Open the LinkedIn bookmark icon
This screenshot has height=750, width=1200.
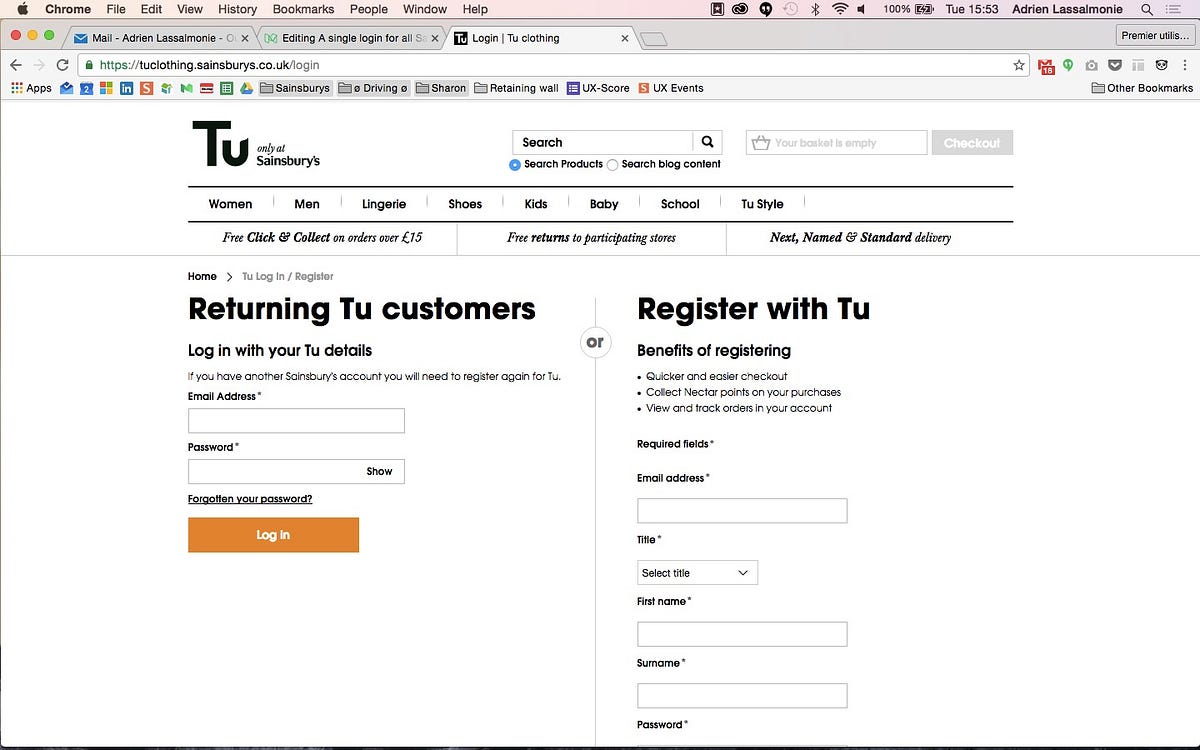click(126, 88)
